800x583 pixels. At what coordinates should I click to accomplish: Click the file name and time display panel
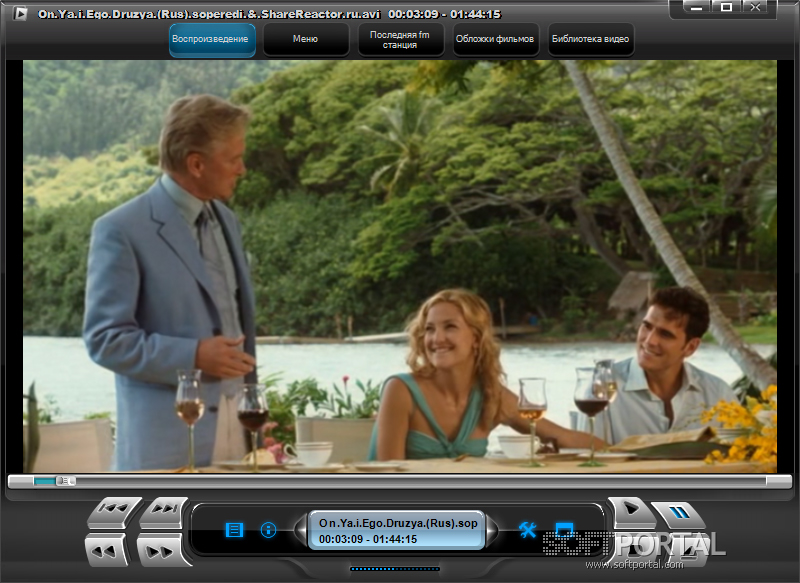[396, 530]
